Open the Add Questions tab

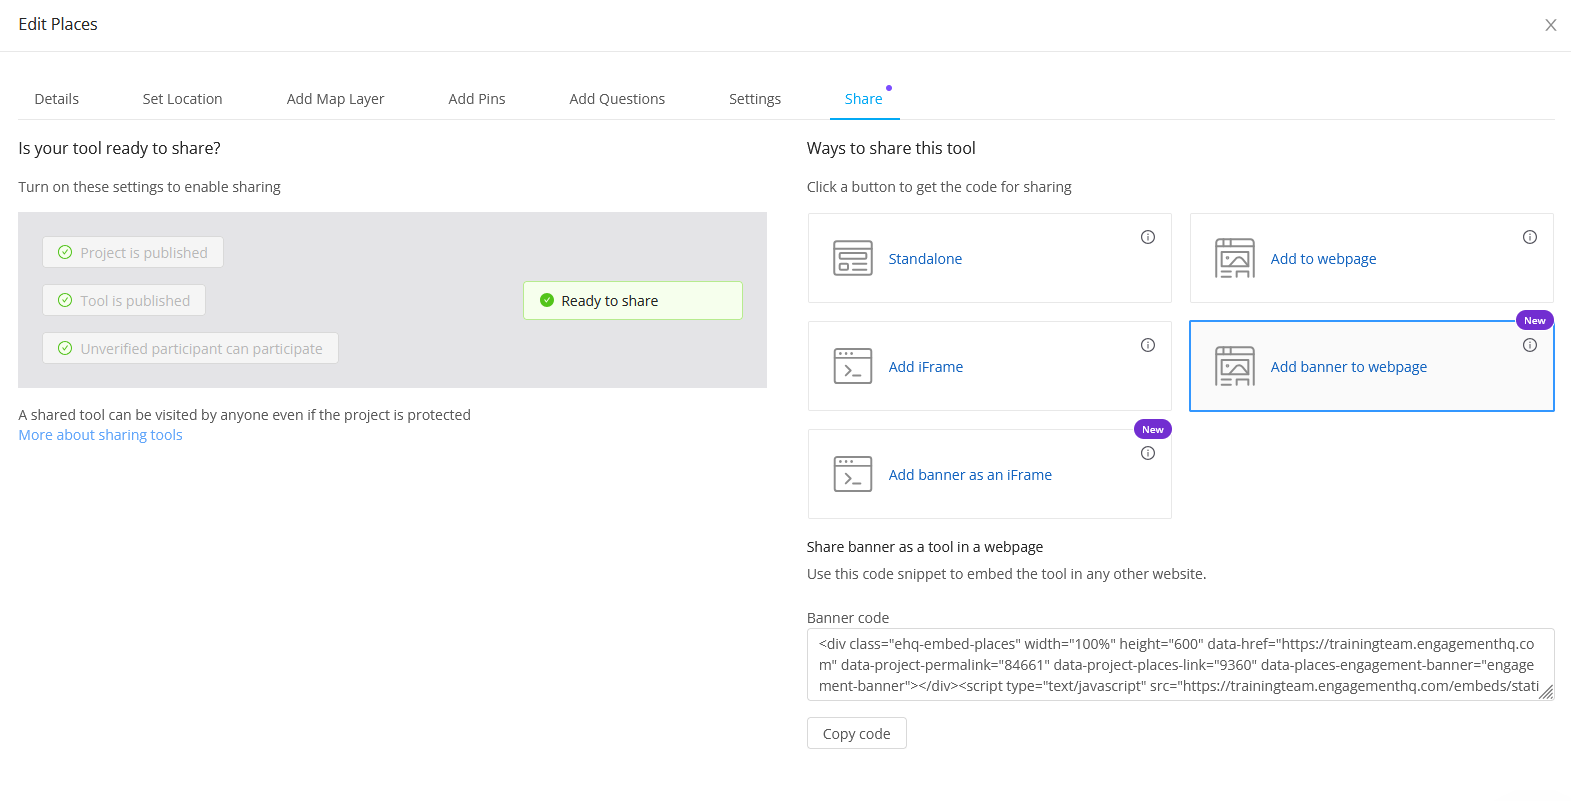617,99
